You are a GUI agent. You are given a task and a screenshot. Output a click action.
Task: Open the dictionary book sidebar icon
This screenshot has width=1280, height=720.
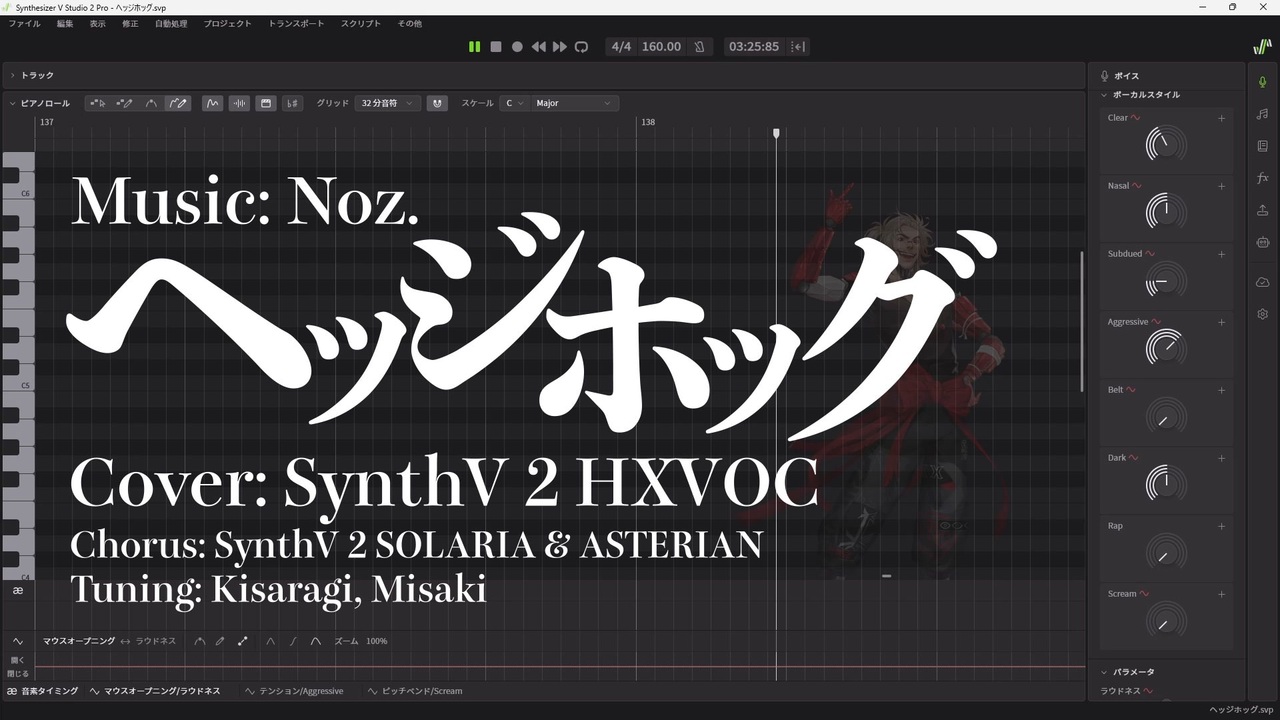1263,146
